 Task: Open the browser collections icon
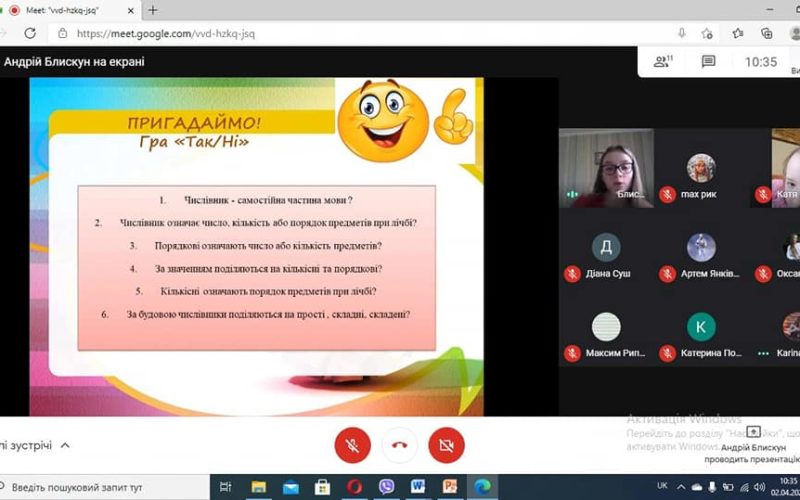coord(767,32)
